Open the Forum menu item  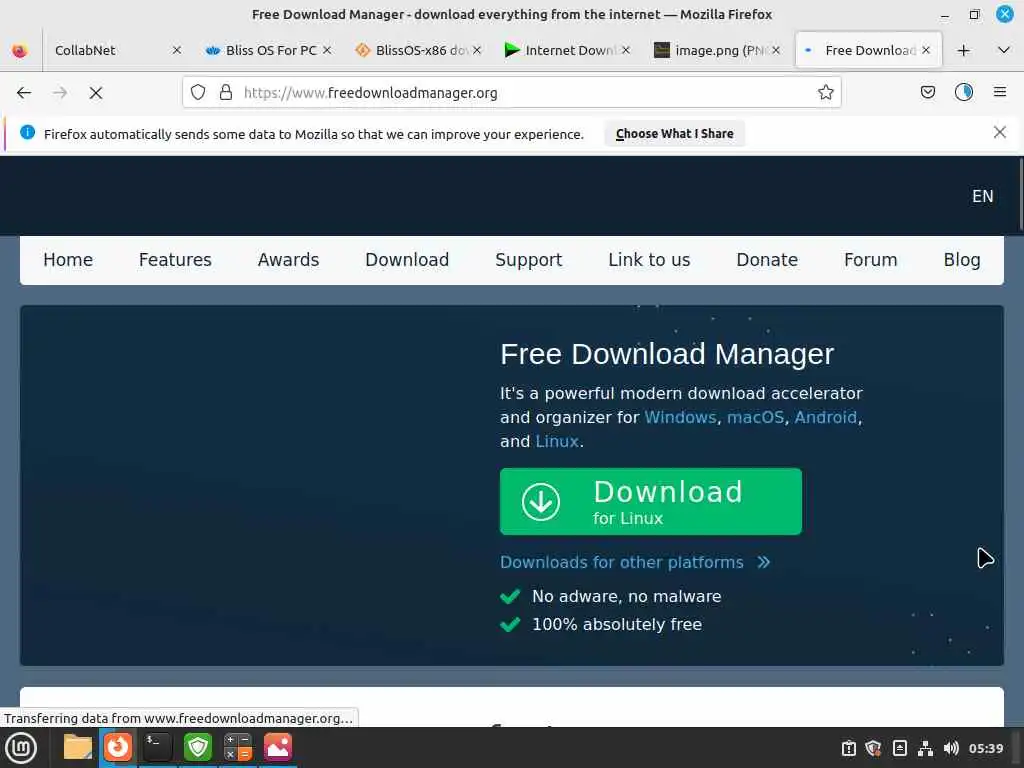(x=871, y=260)
